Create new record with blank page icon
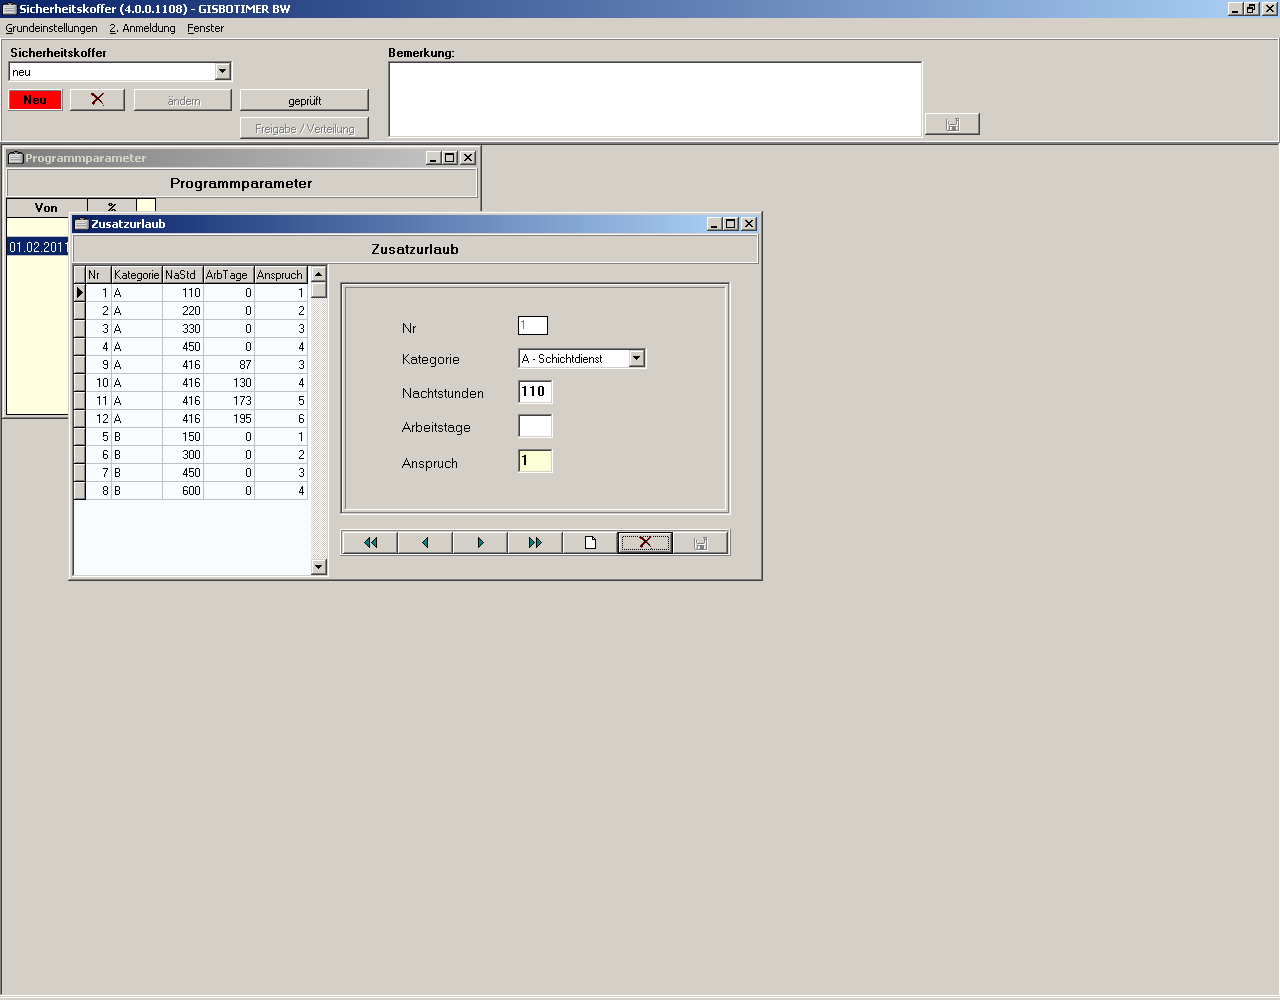The height and width of the screenshot is (1000, 1280). (590, 543)
